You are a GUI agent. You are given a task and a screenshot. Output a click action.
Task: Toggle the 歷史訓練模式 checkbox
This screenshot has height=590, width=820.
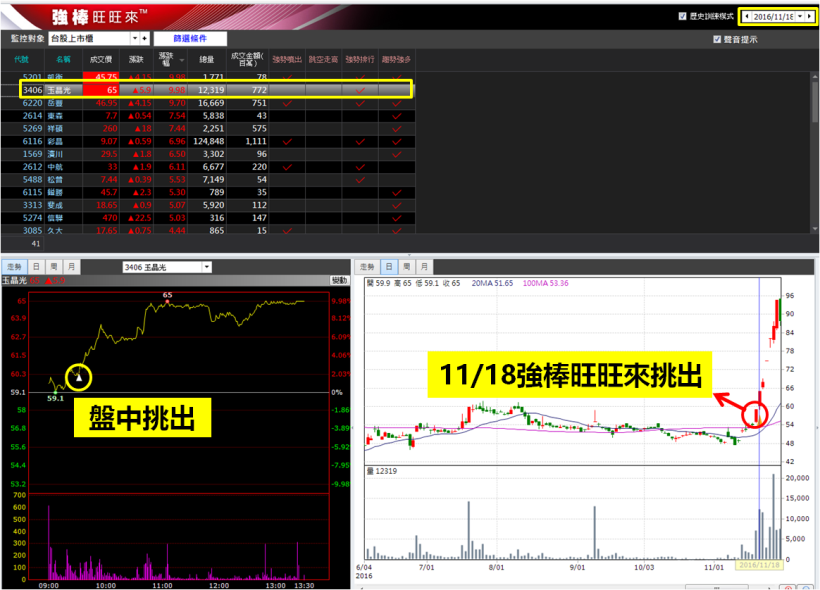[x=682, y=16]
